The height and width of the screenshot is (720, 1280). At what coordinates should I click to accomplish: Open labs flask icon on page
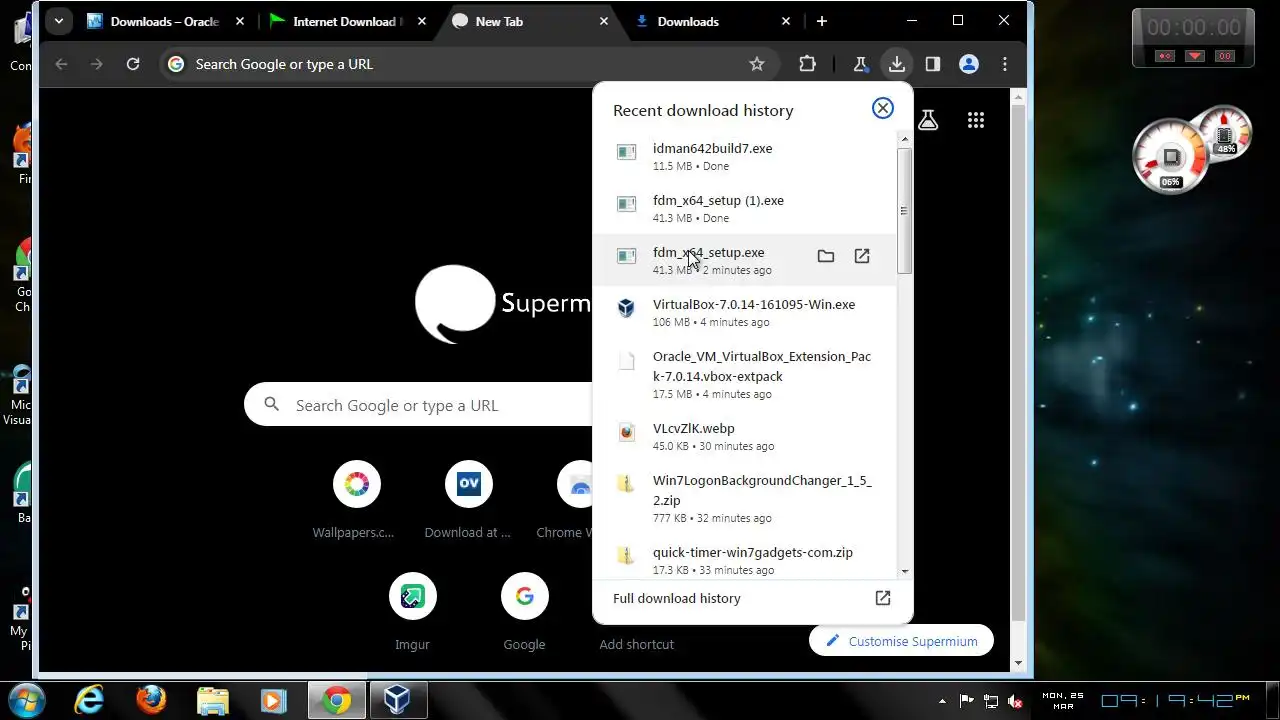coord(928,120)
